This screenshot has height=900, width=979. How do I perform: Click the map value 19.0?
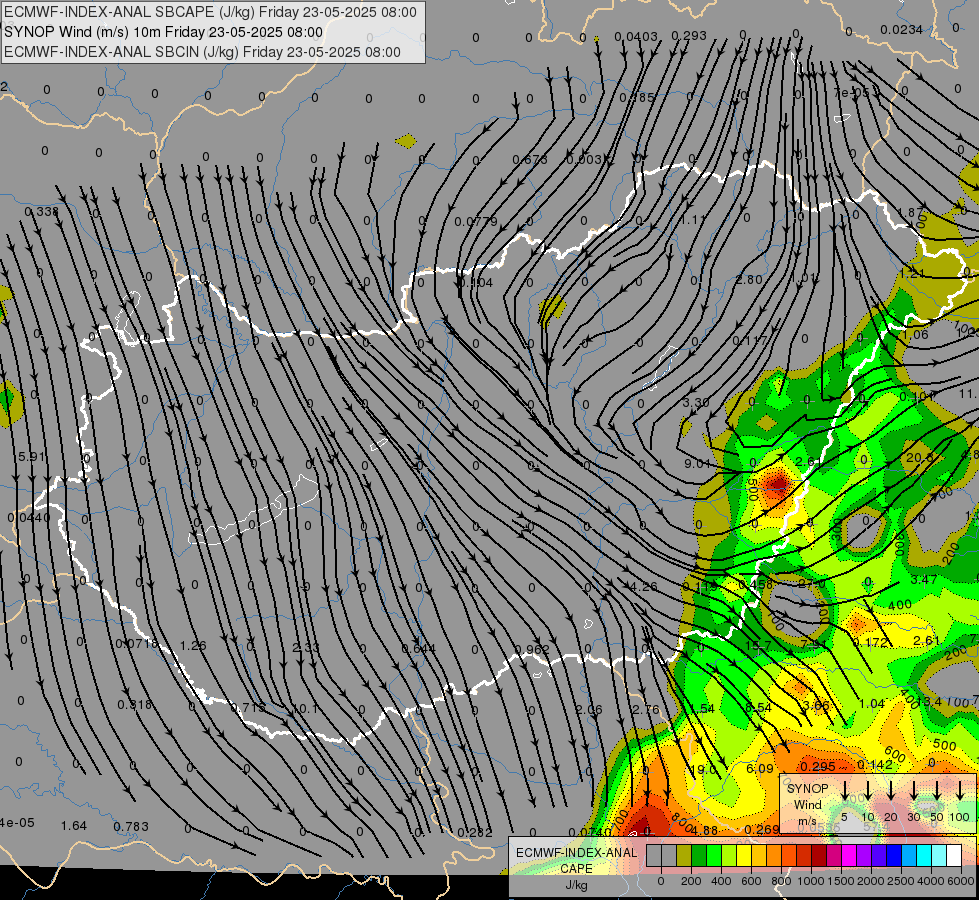[704, 769]
